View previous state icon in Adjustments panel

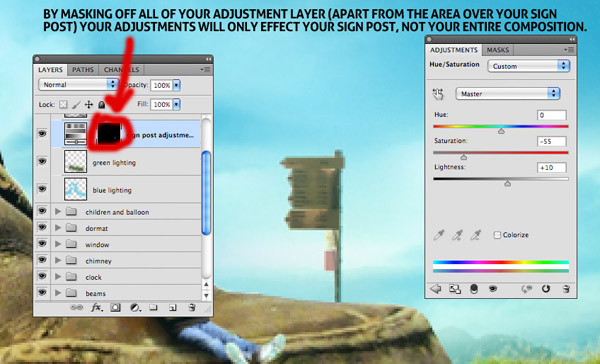(527, 289)
